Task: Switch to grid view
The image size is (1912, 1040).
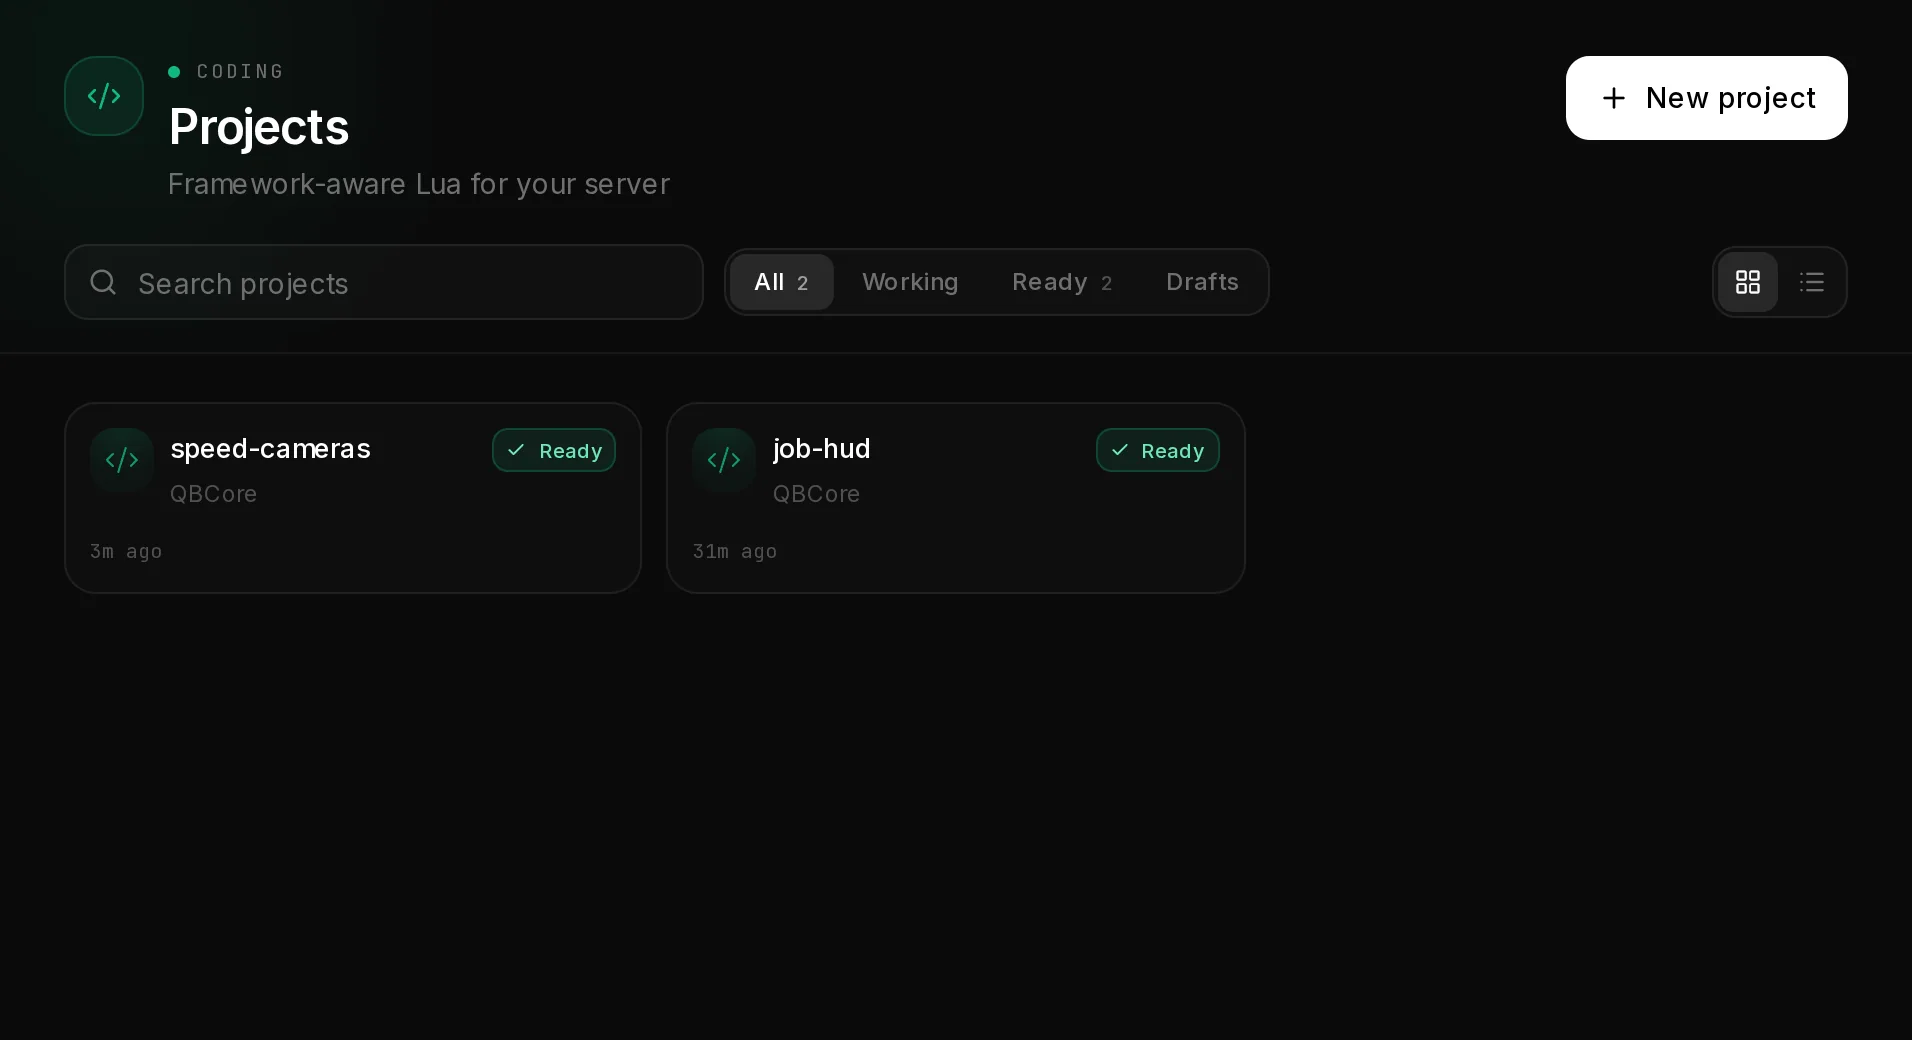Action: click(1747, 282)
